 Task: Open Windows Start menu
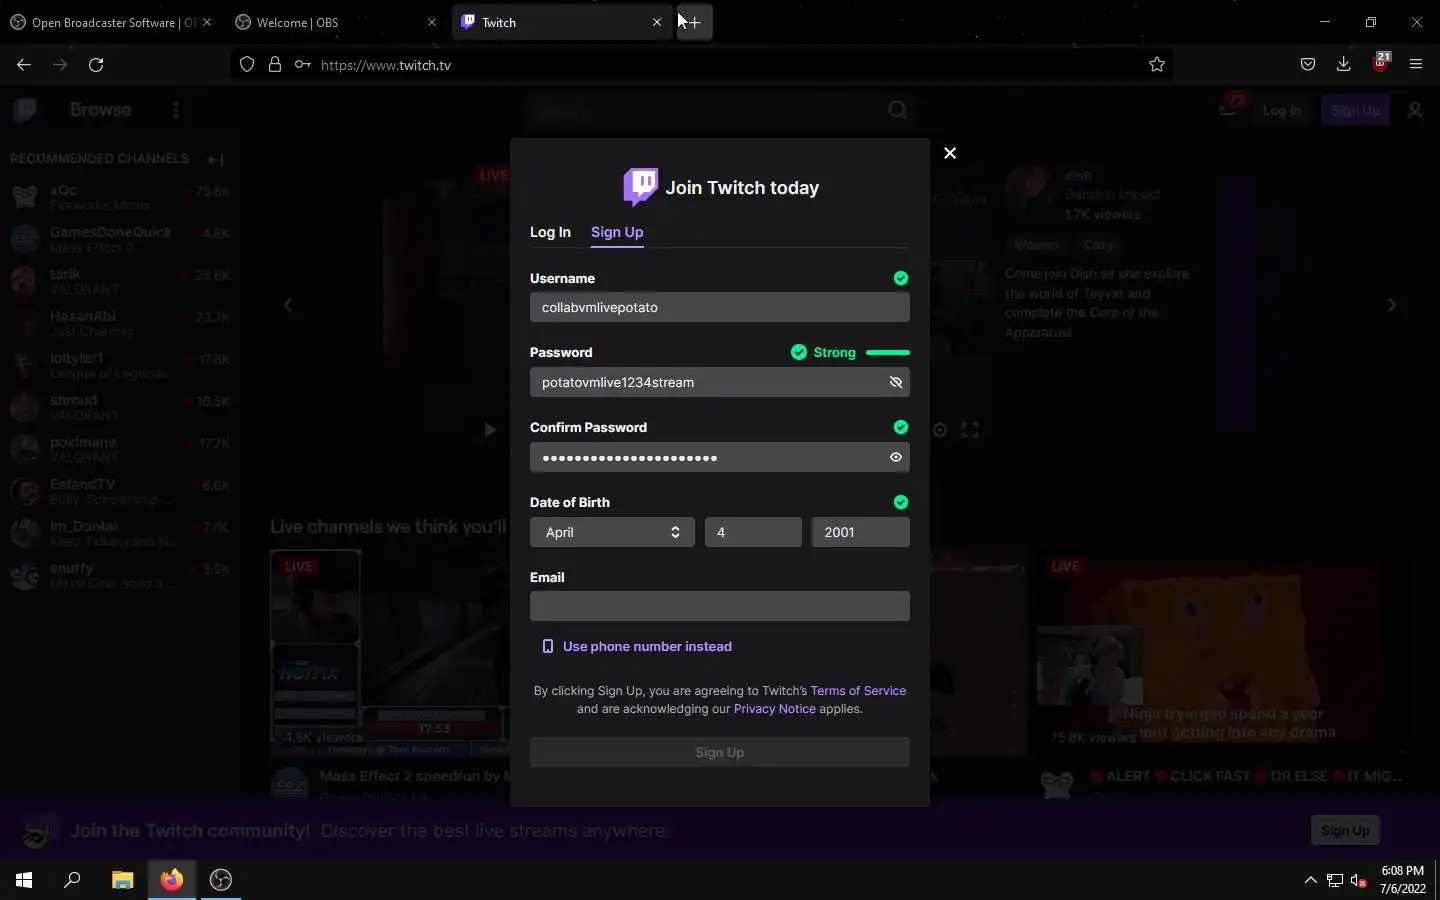(x=24, y=880)
